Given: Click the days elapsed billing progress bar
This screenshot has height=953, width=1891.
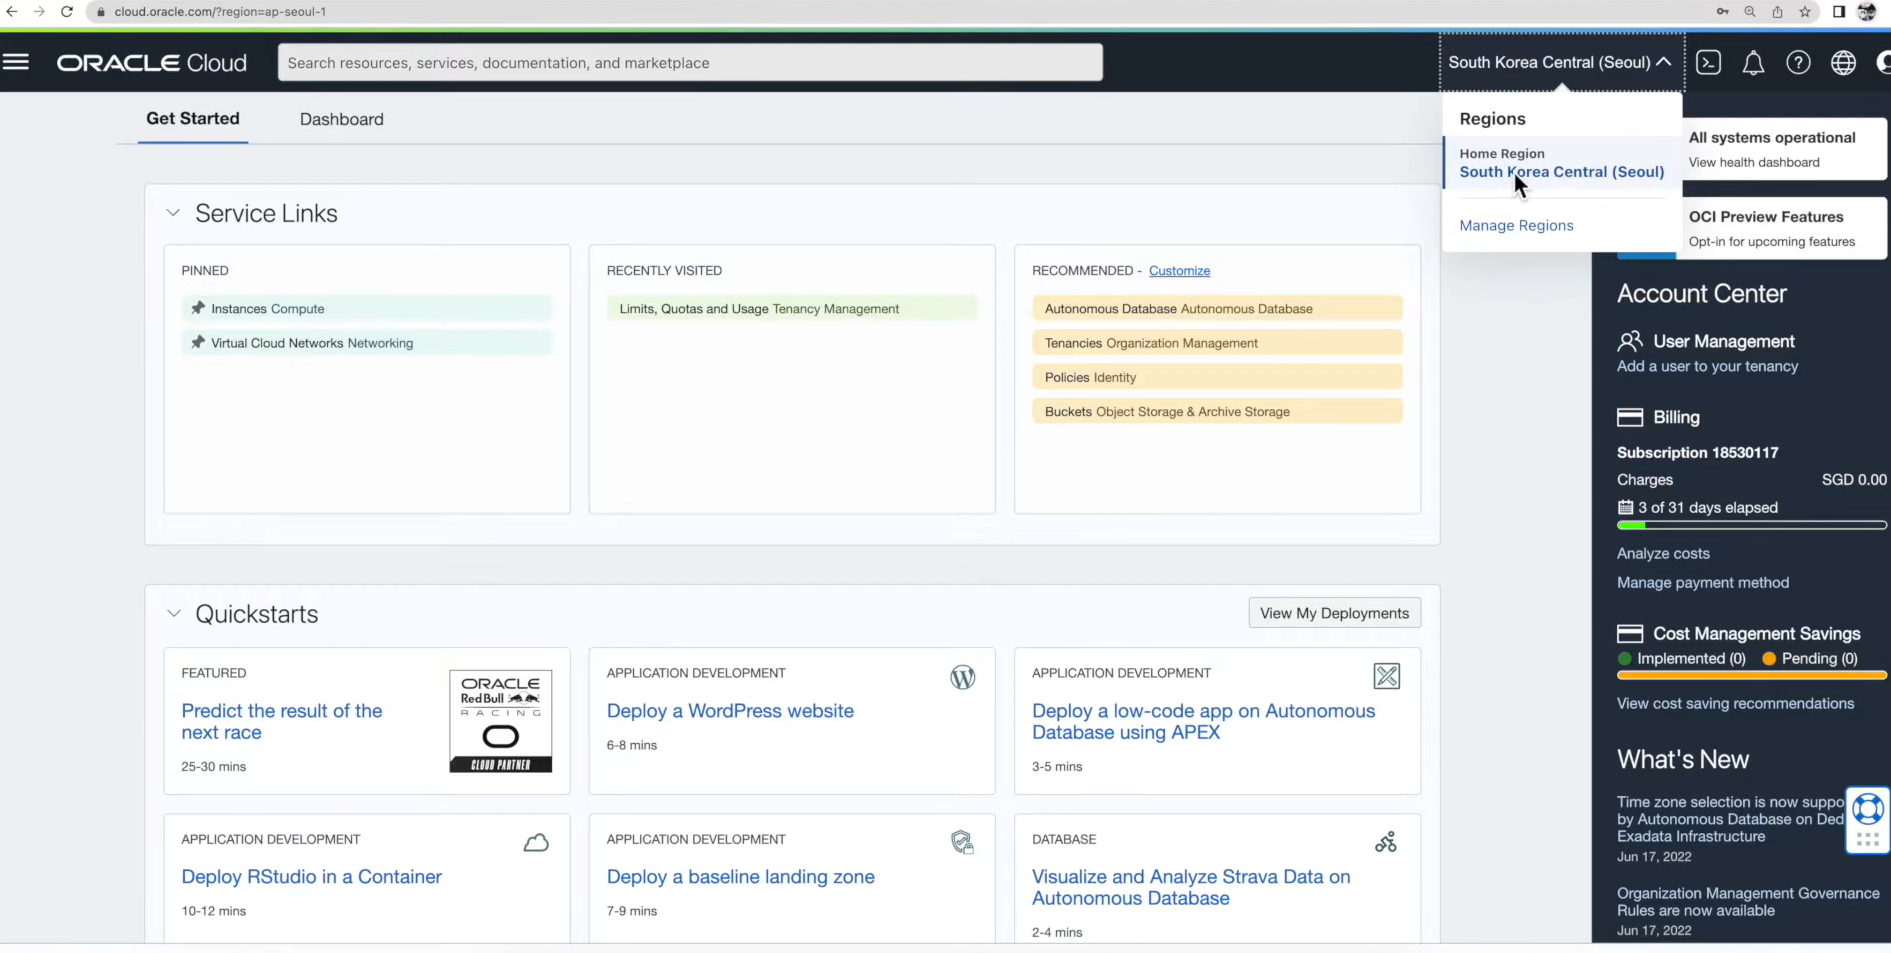Looking at the screenshot, I should point(1752,525).
